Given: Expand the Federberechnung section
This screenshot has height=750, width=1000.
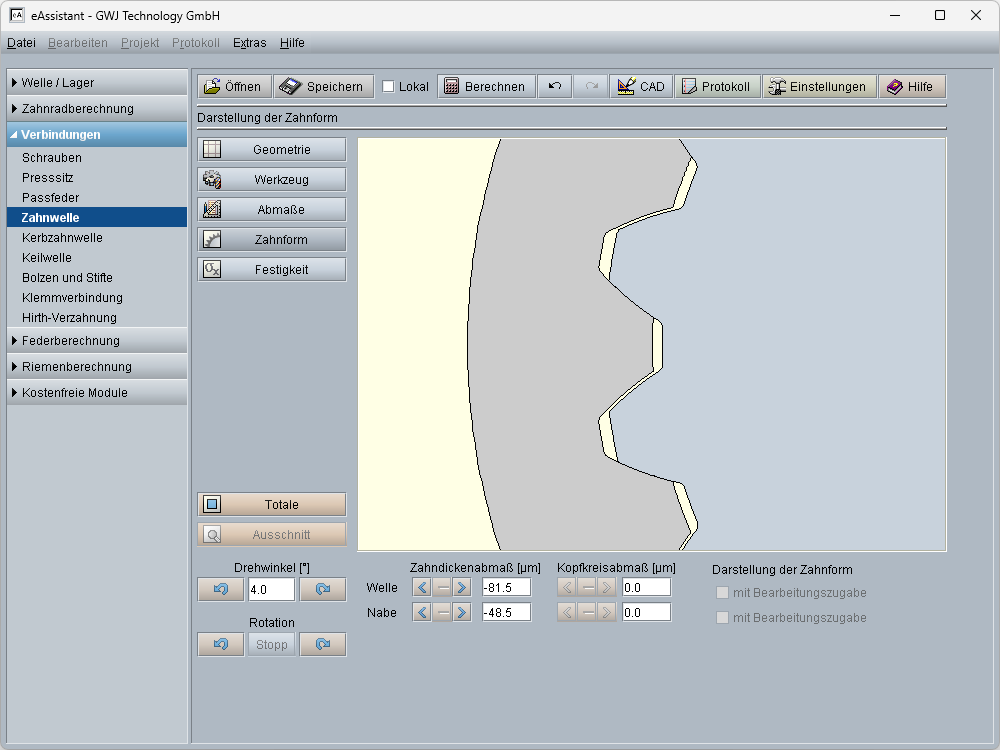Looking at the screenshot, I should coord(97,341).
